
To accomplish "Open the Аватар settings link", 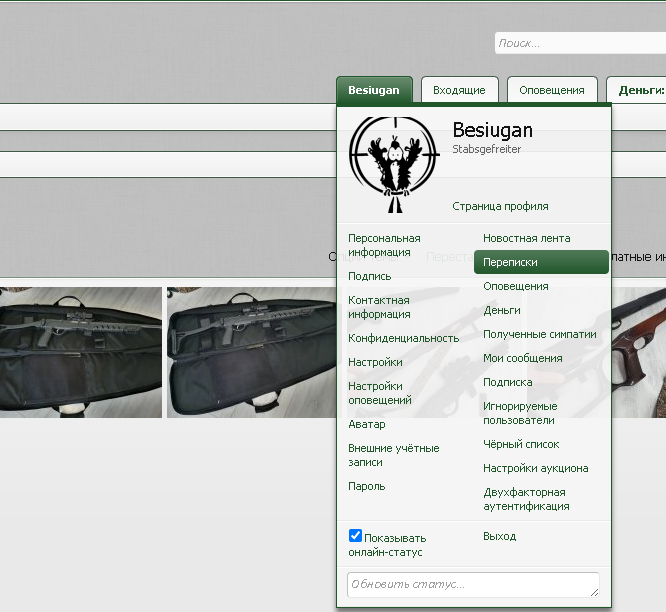I will (367, 424).
